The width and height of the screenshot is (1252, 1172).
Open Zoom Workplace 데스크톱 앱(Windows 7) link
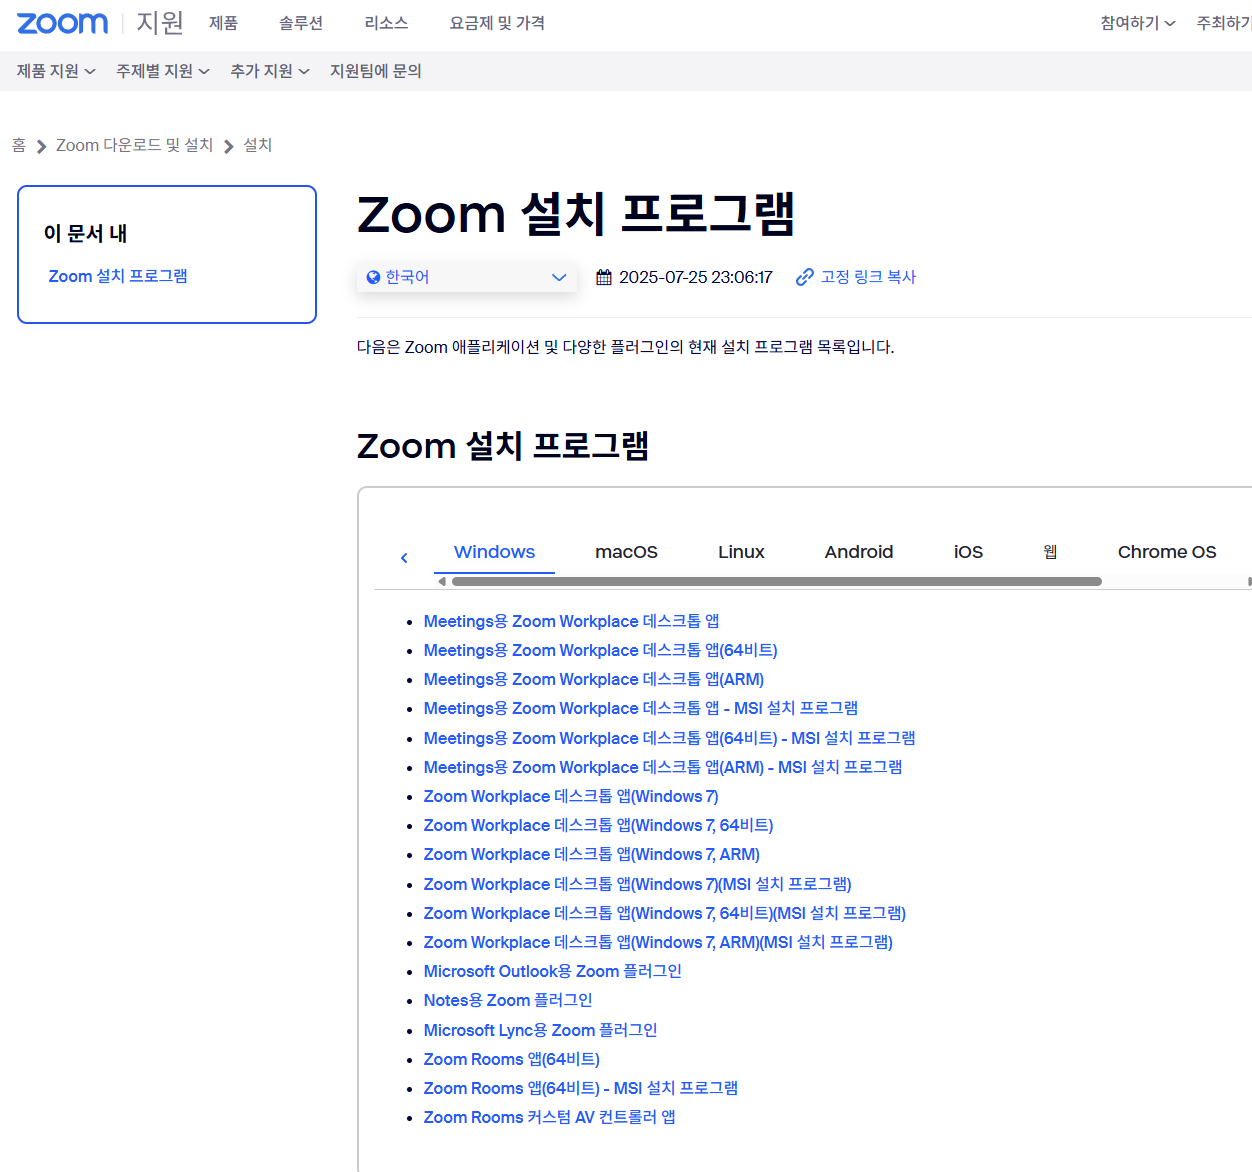(x=571, y=796)
